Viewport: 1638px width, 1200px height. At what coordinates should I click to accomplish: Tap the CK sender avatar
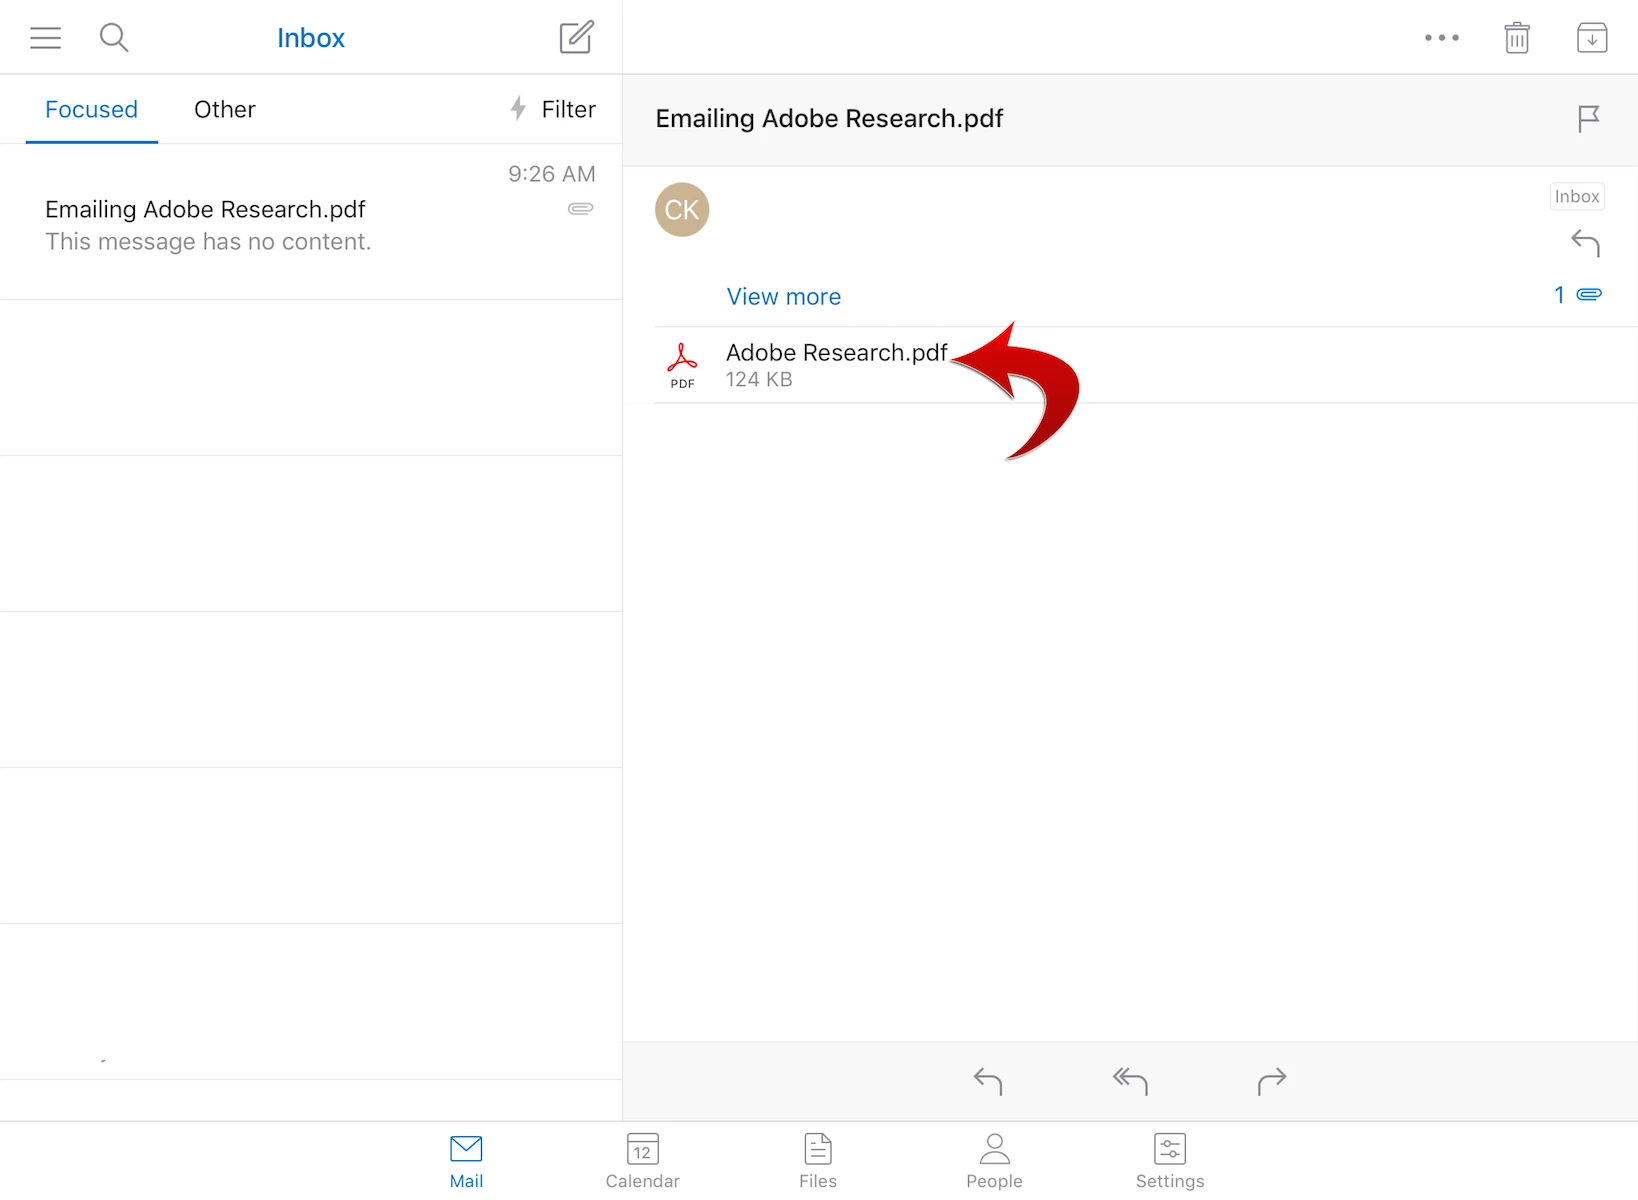tap(682, 209)
